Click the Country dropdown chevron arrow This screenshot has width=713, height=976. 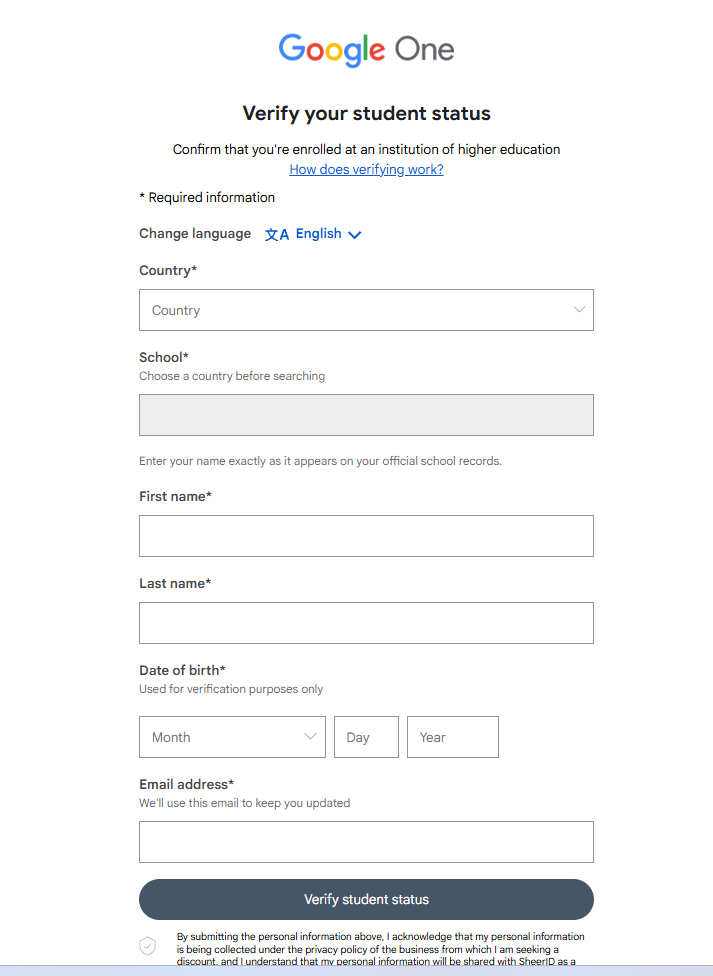pos(579,309)
